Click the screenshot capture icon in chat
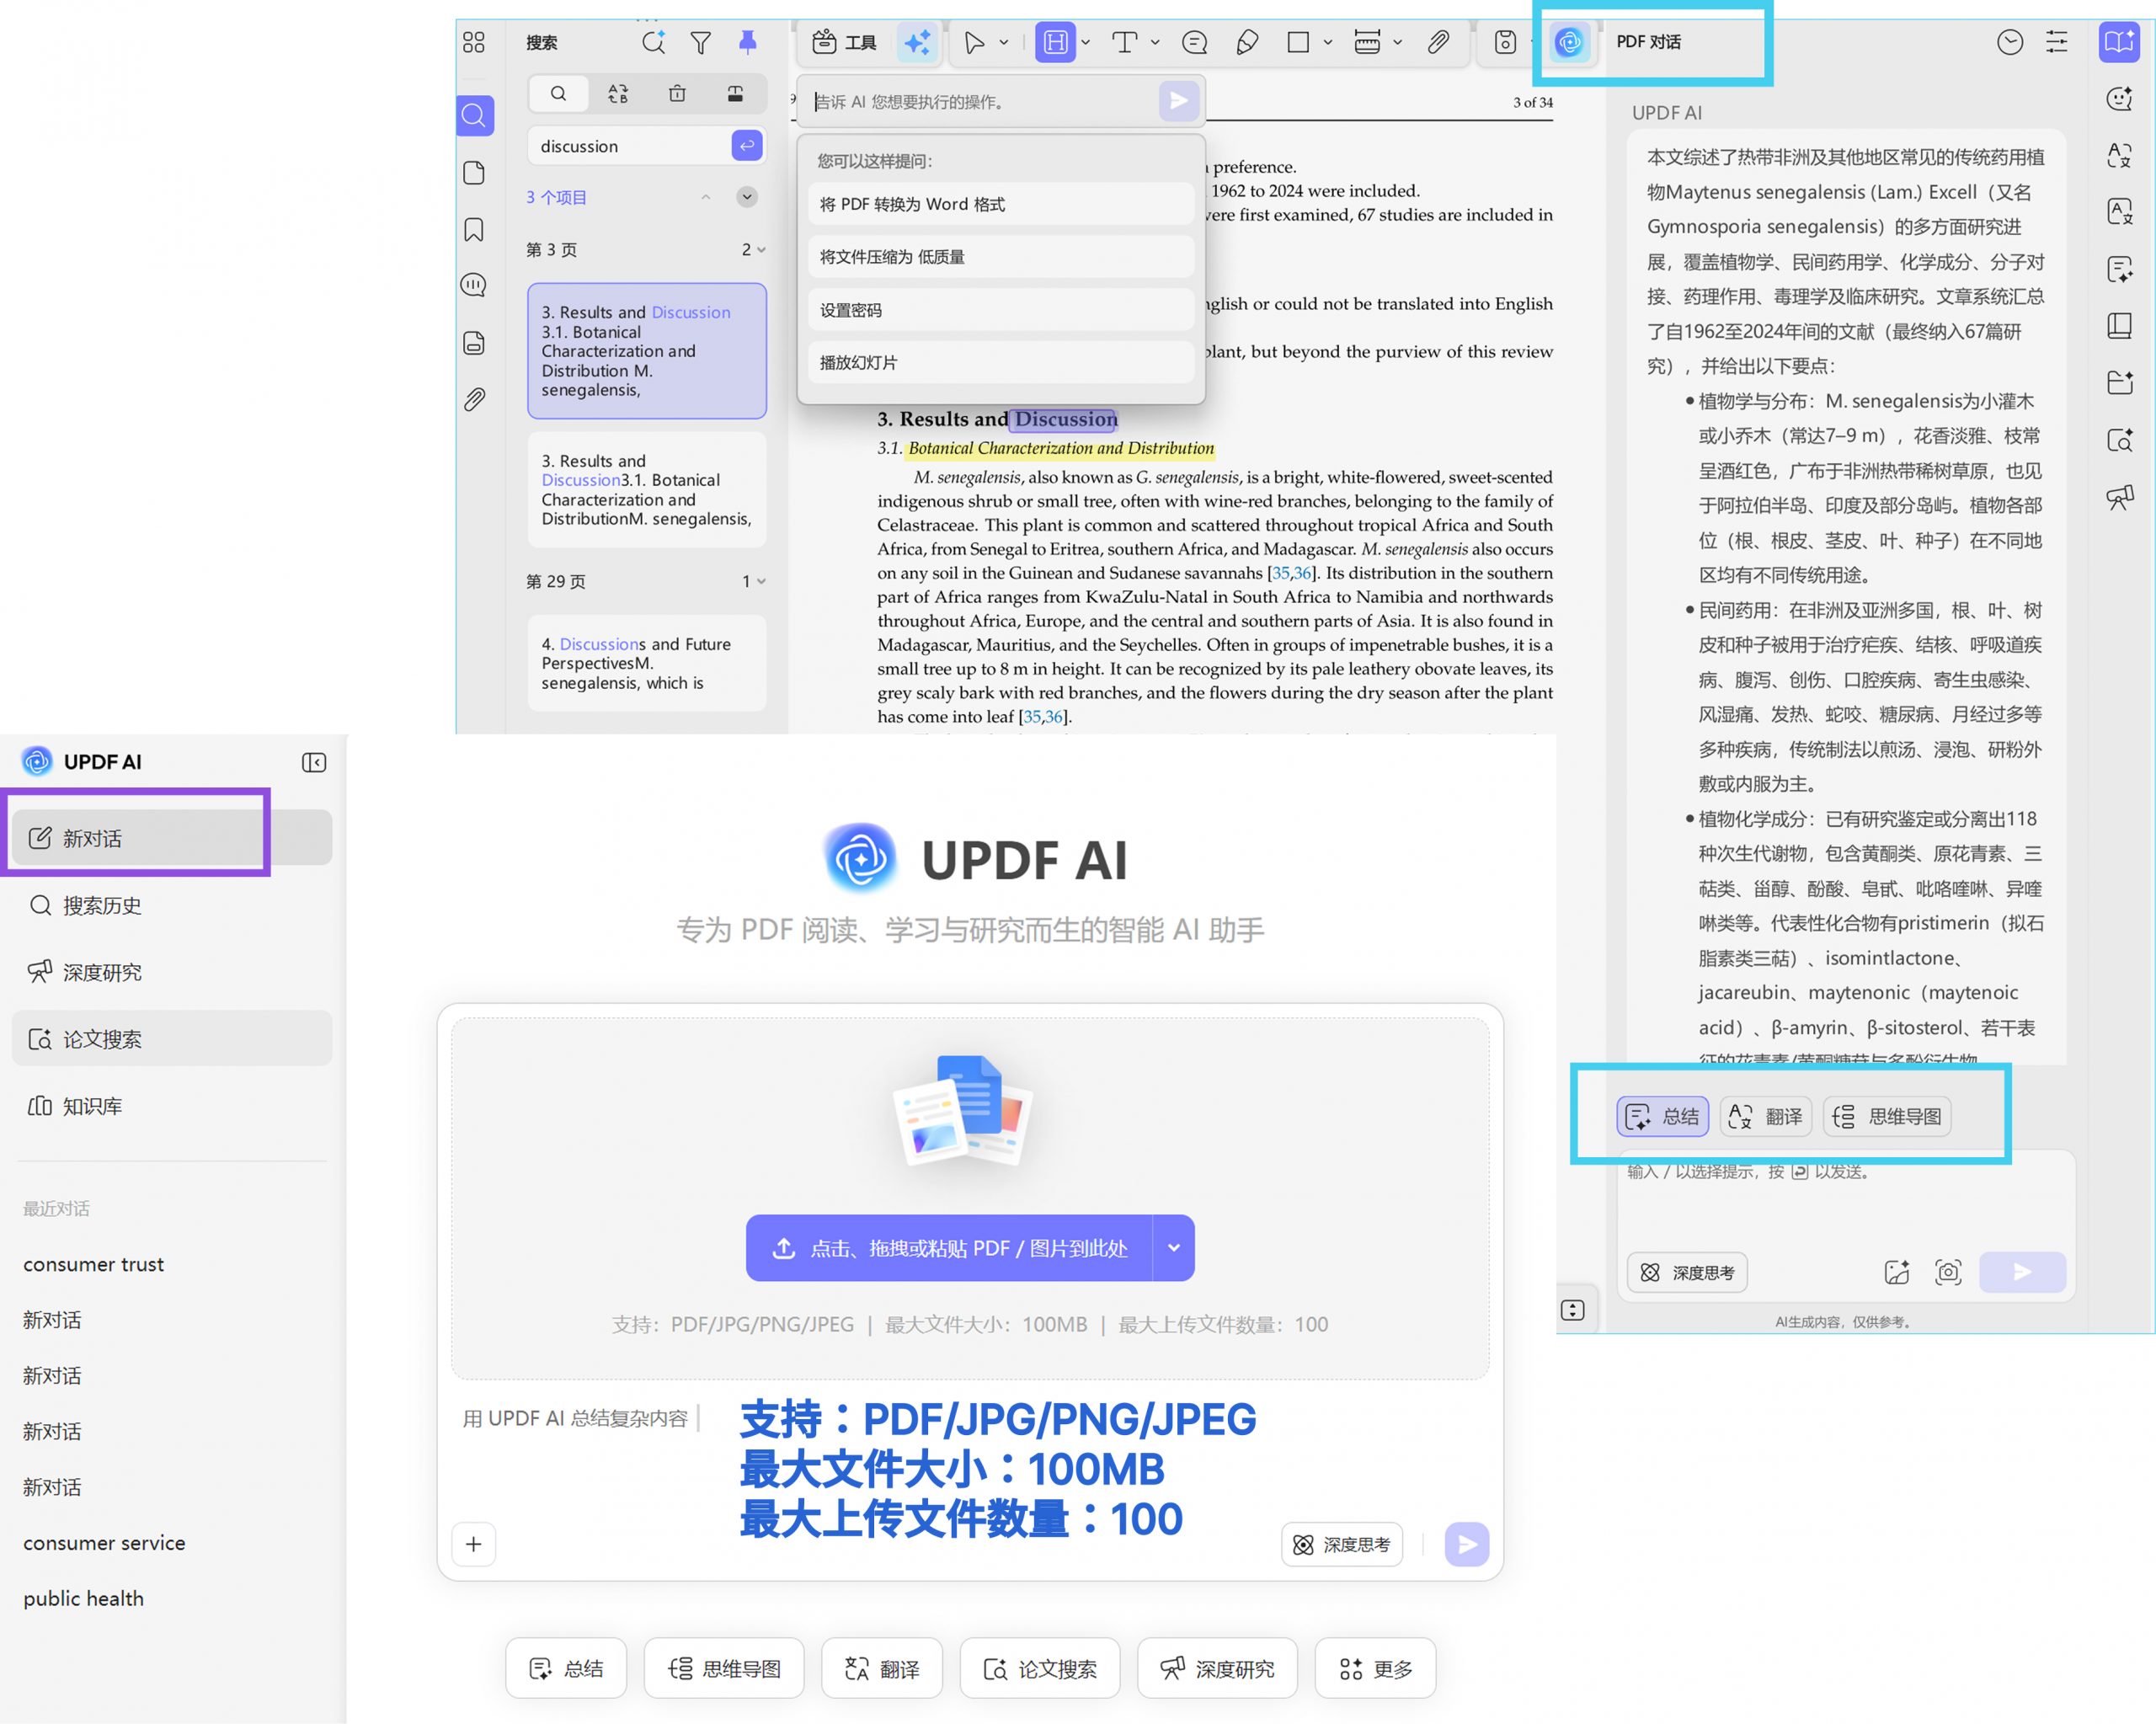 coord(1948,1272)
